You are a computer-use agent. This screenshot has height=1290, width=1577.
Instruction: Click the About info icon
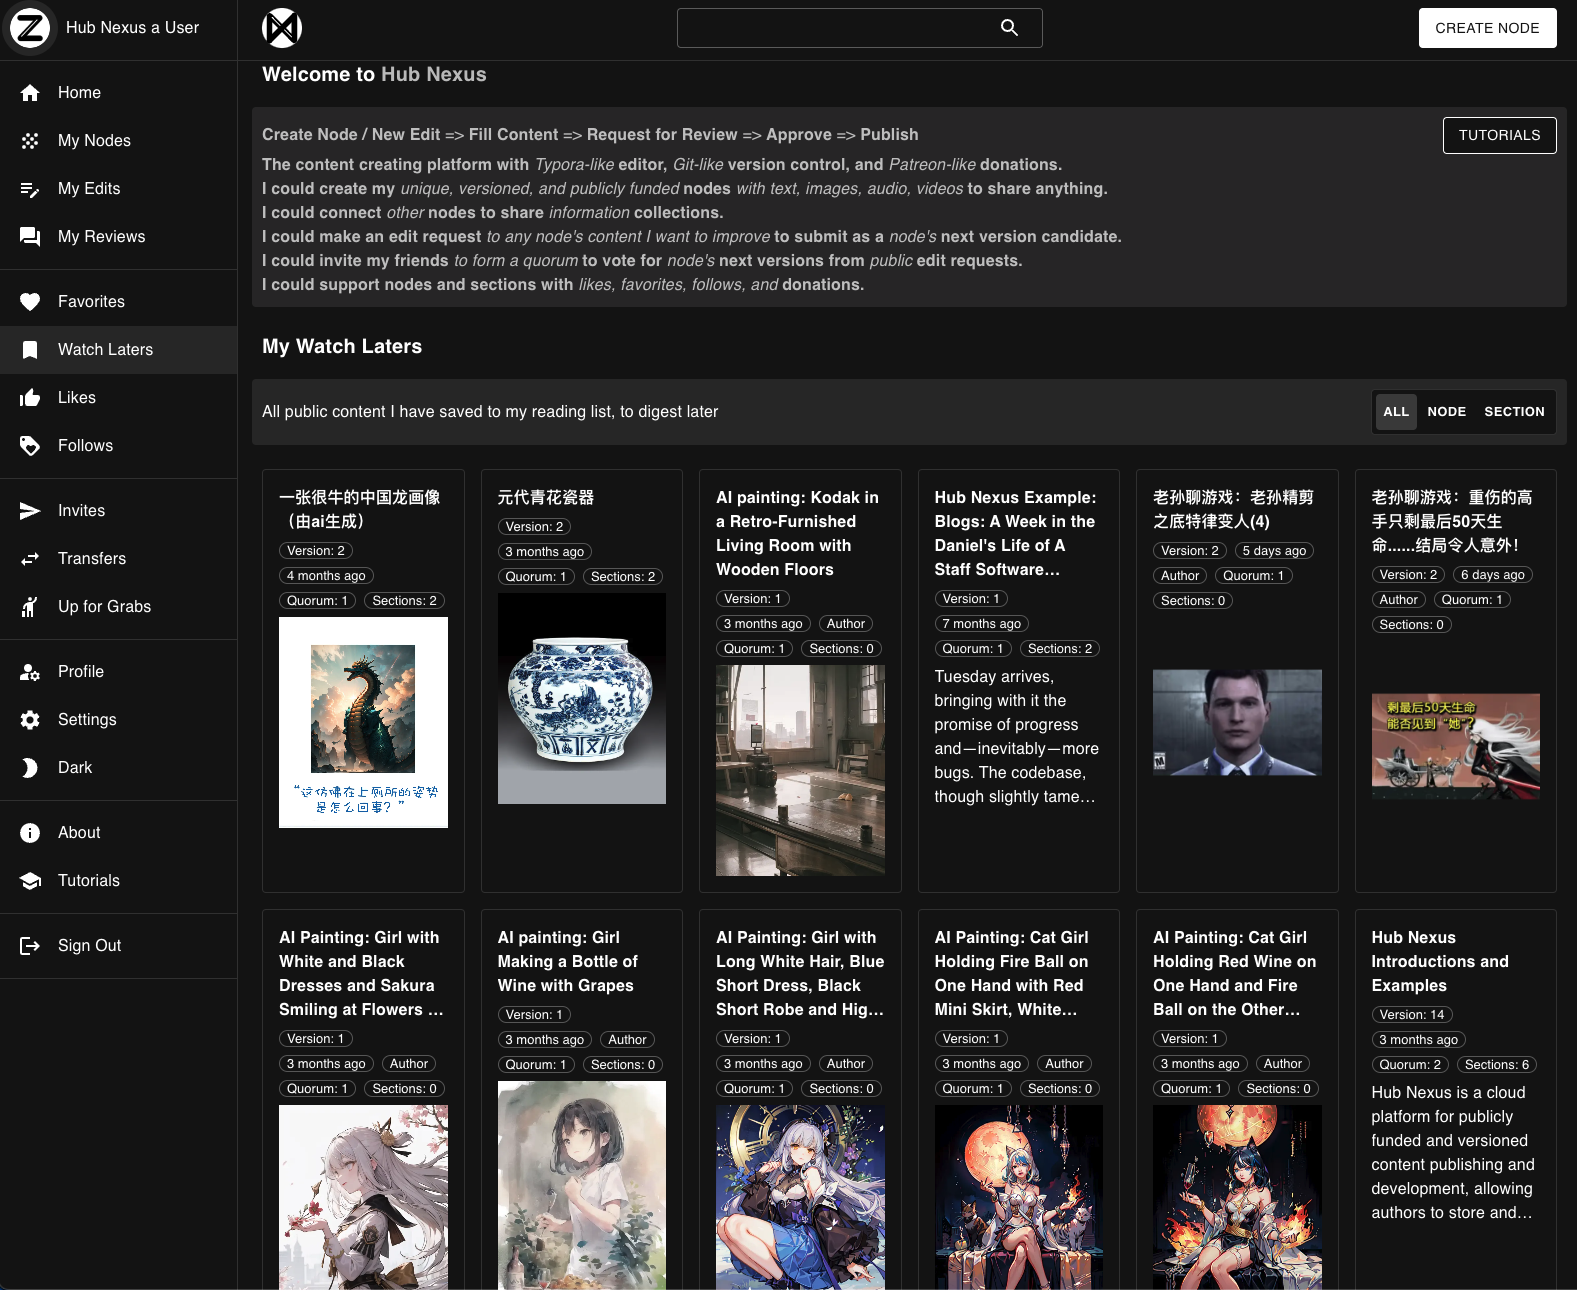pyautogui.click(x=30, y=833)
